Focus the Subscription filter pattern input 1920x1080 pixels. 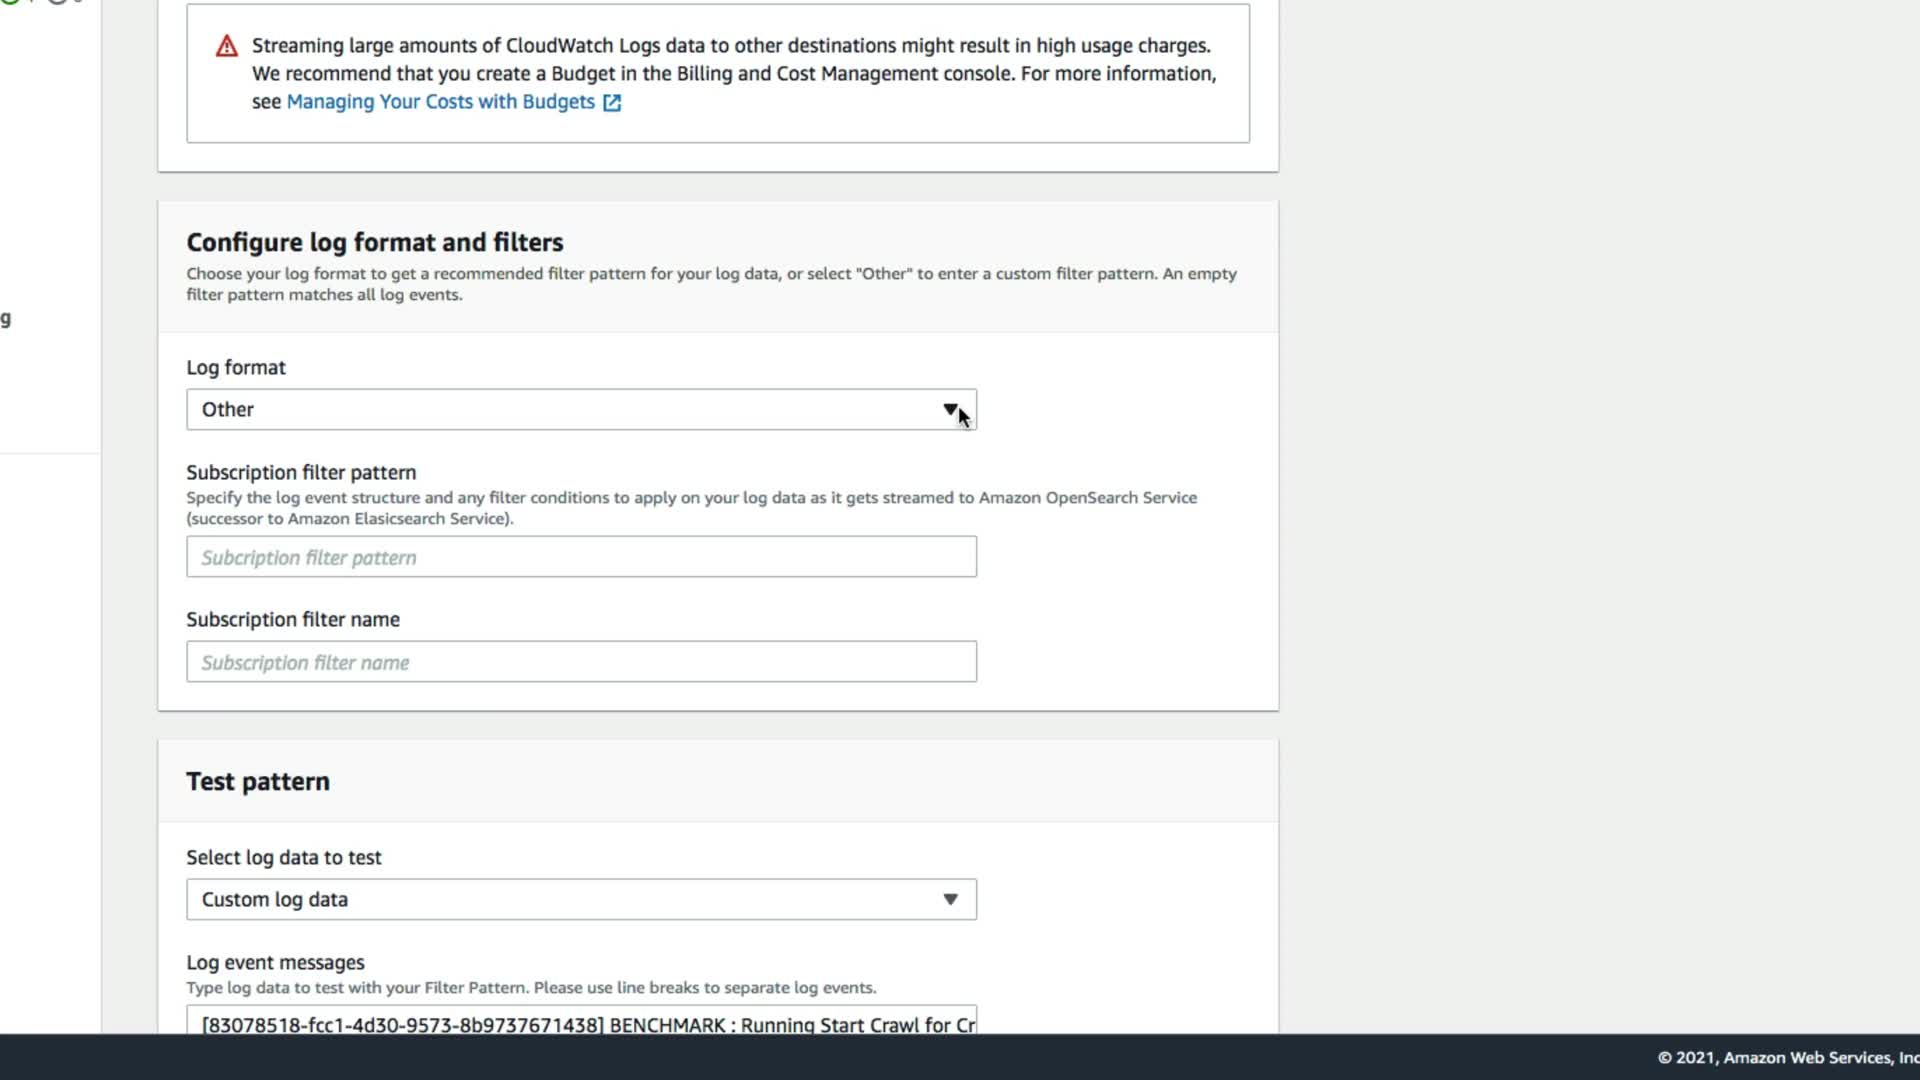[581, 557]
